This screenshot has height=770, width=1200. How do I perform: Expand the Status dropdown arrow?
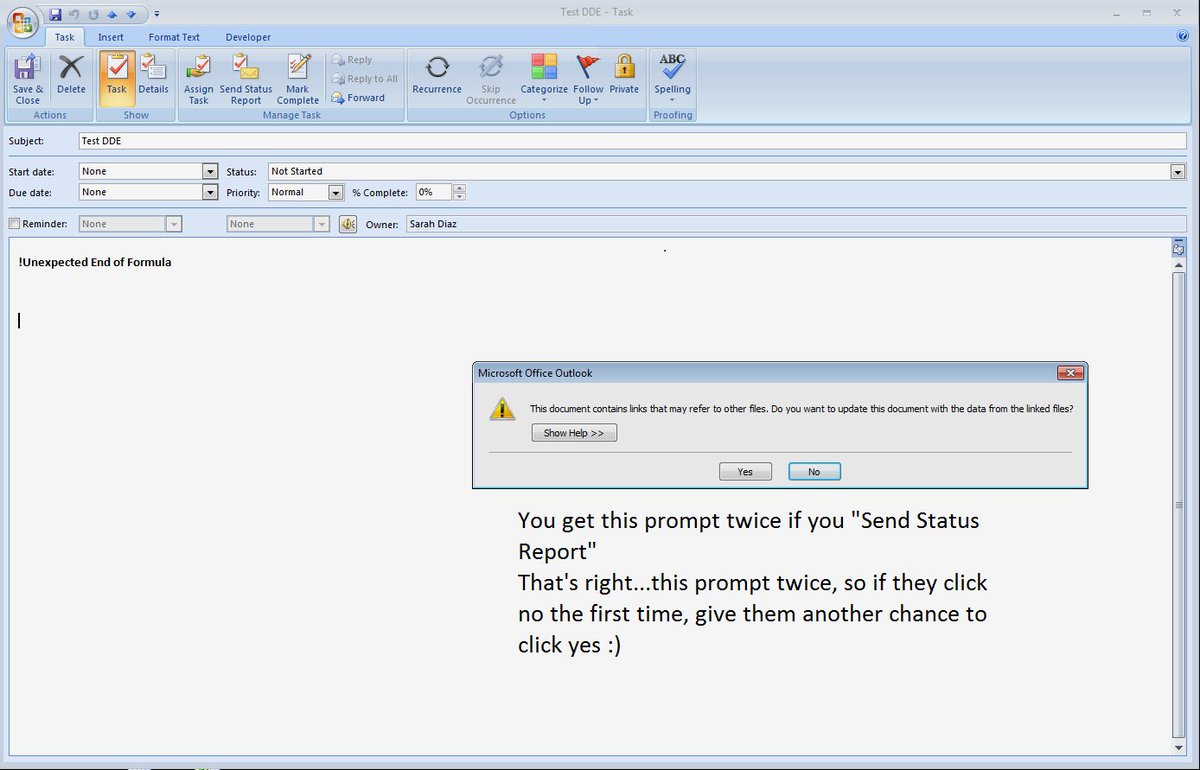point(1178,171)
